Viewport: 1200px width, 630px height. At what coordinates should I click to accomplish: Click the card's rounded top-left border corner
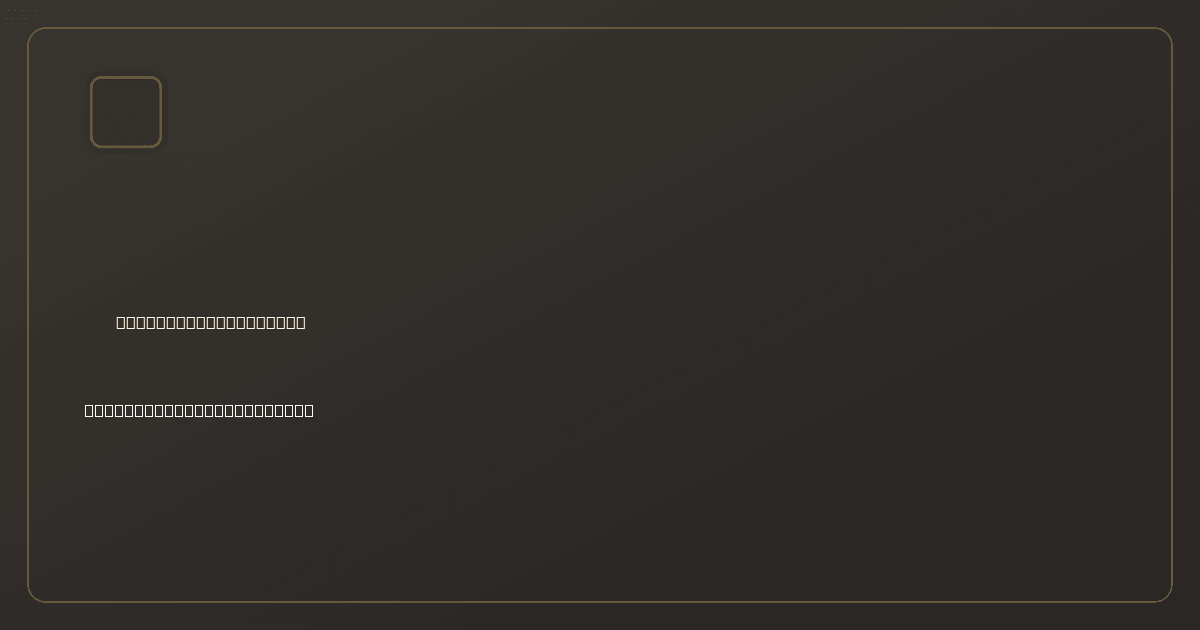click(33, 33)
